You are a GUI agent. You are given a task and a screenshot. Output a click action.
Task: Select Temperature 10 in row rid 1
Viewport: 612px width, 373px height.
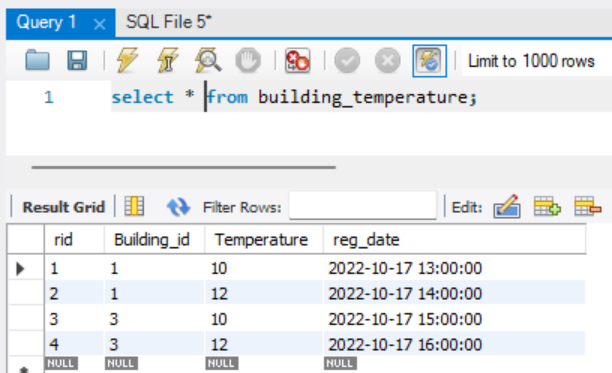[264, 268]
